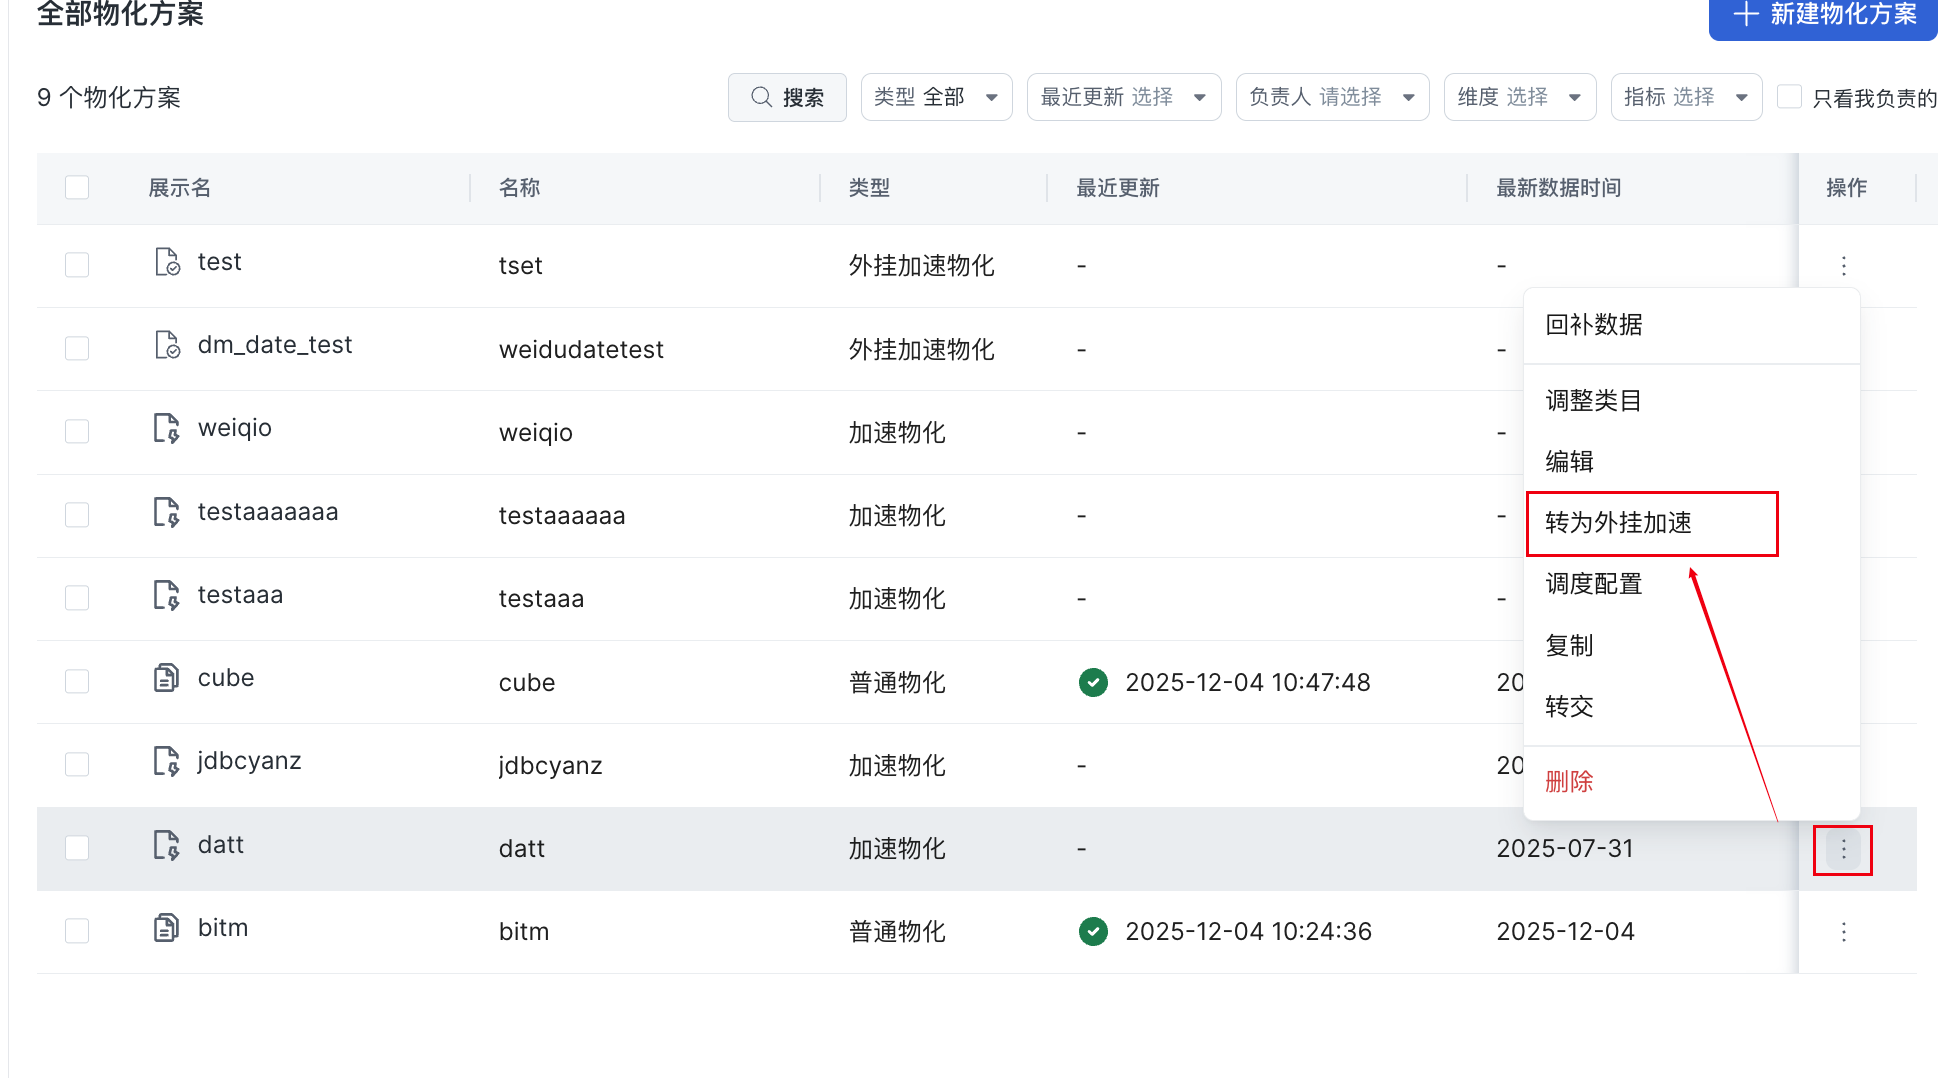Open the 负责人 selector dropdown
1957x1078 pixels.
1332,97
